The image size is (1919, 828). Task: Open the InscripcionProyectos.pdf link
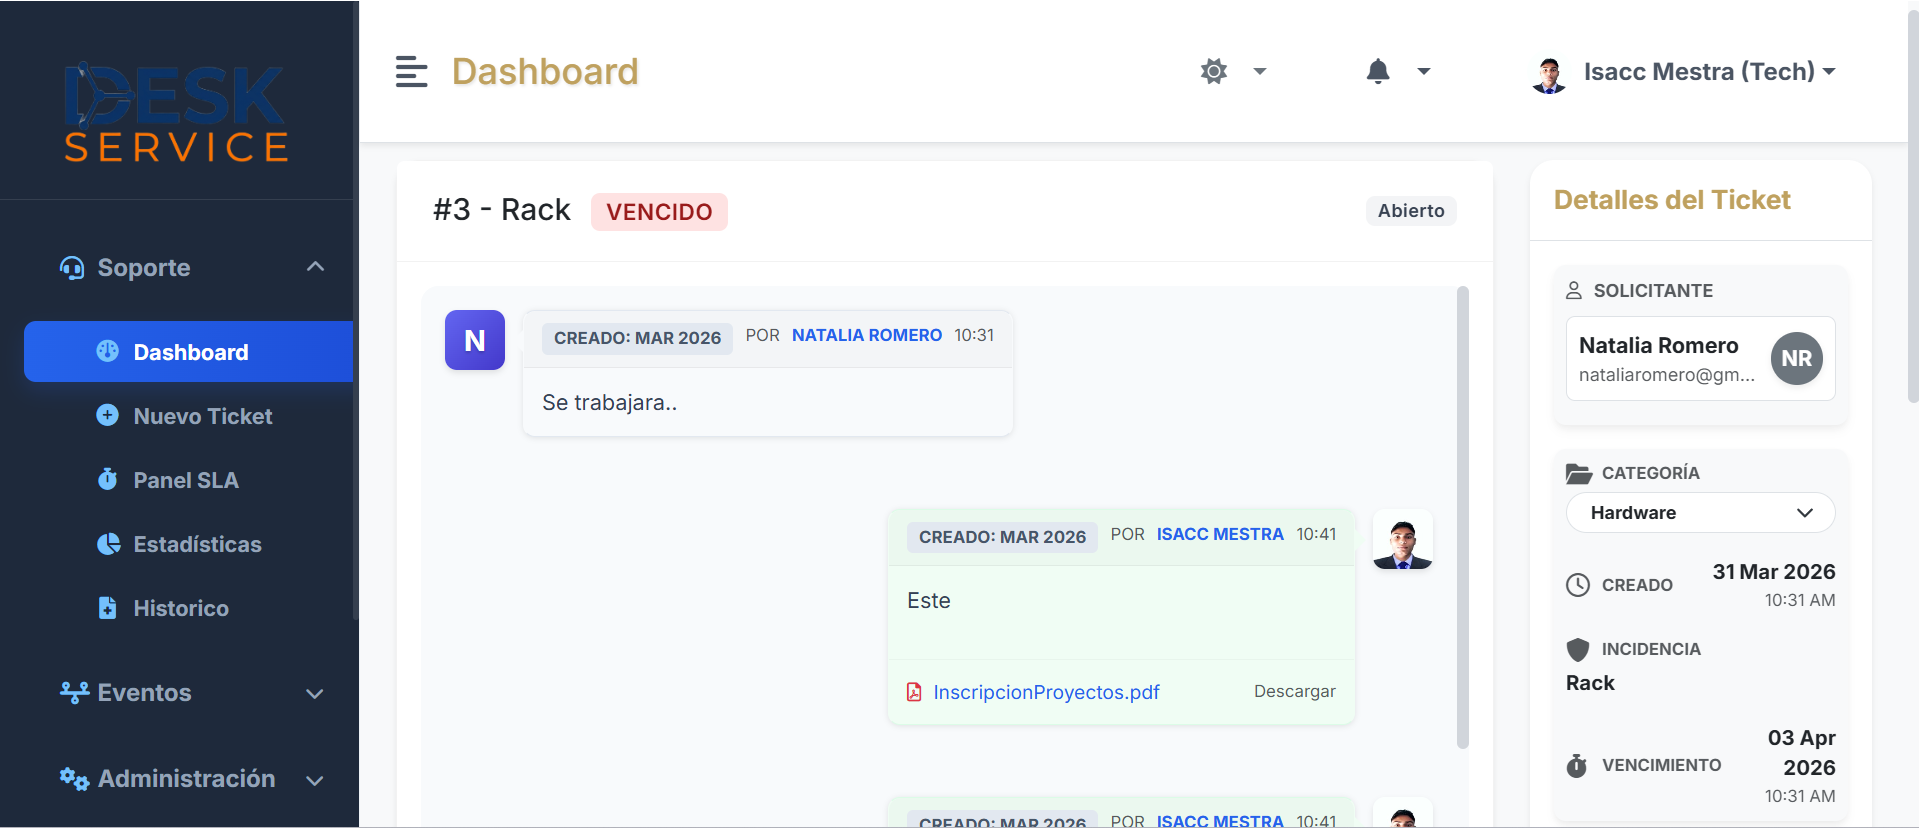pyautogui.click(x=1046, y=692)
